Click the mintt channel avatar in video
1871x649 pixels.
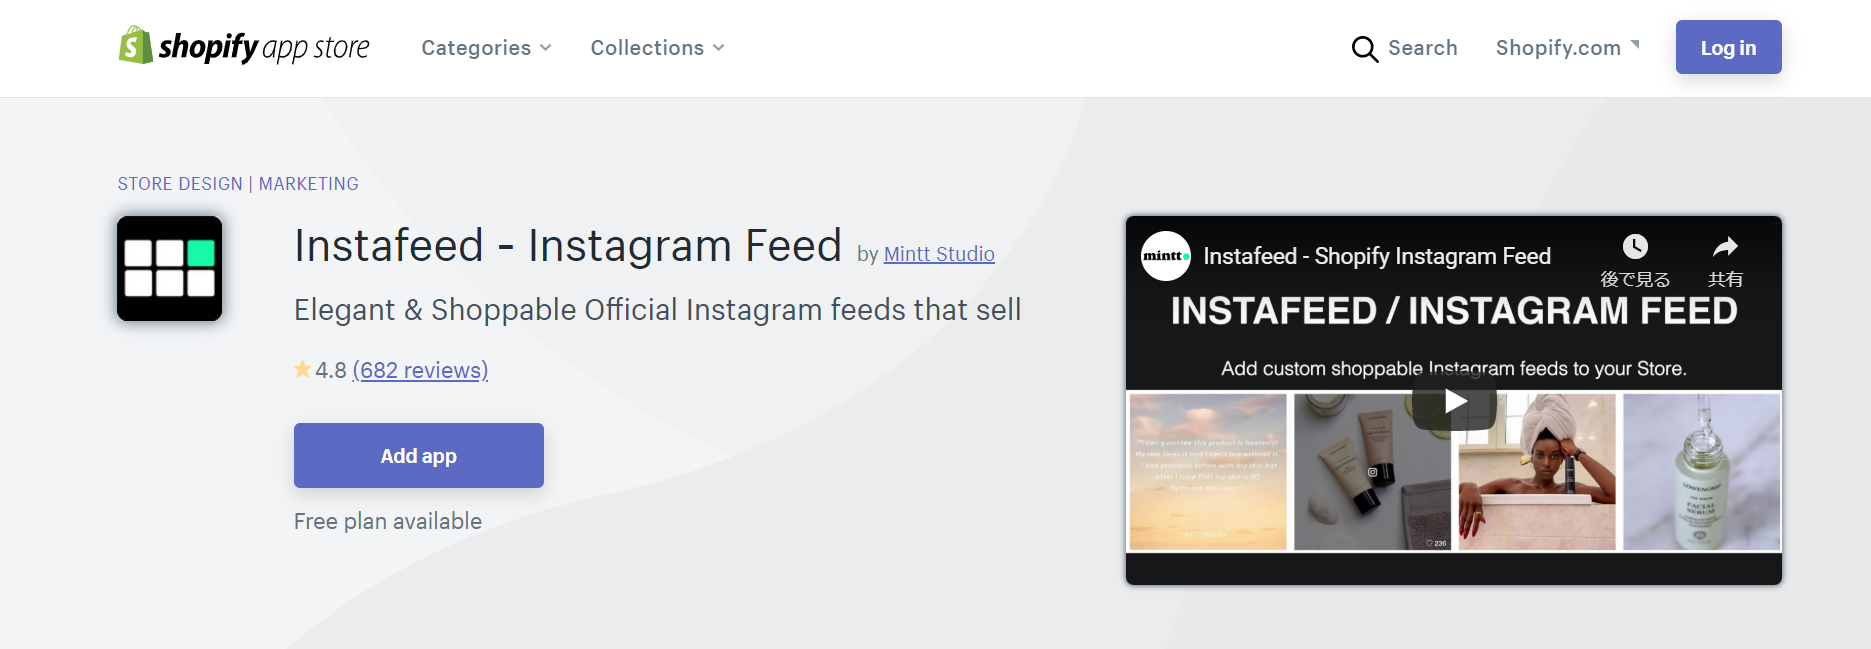click(1166, 256)
